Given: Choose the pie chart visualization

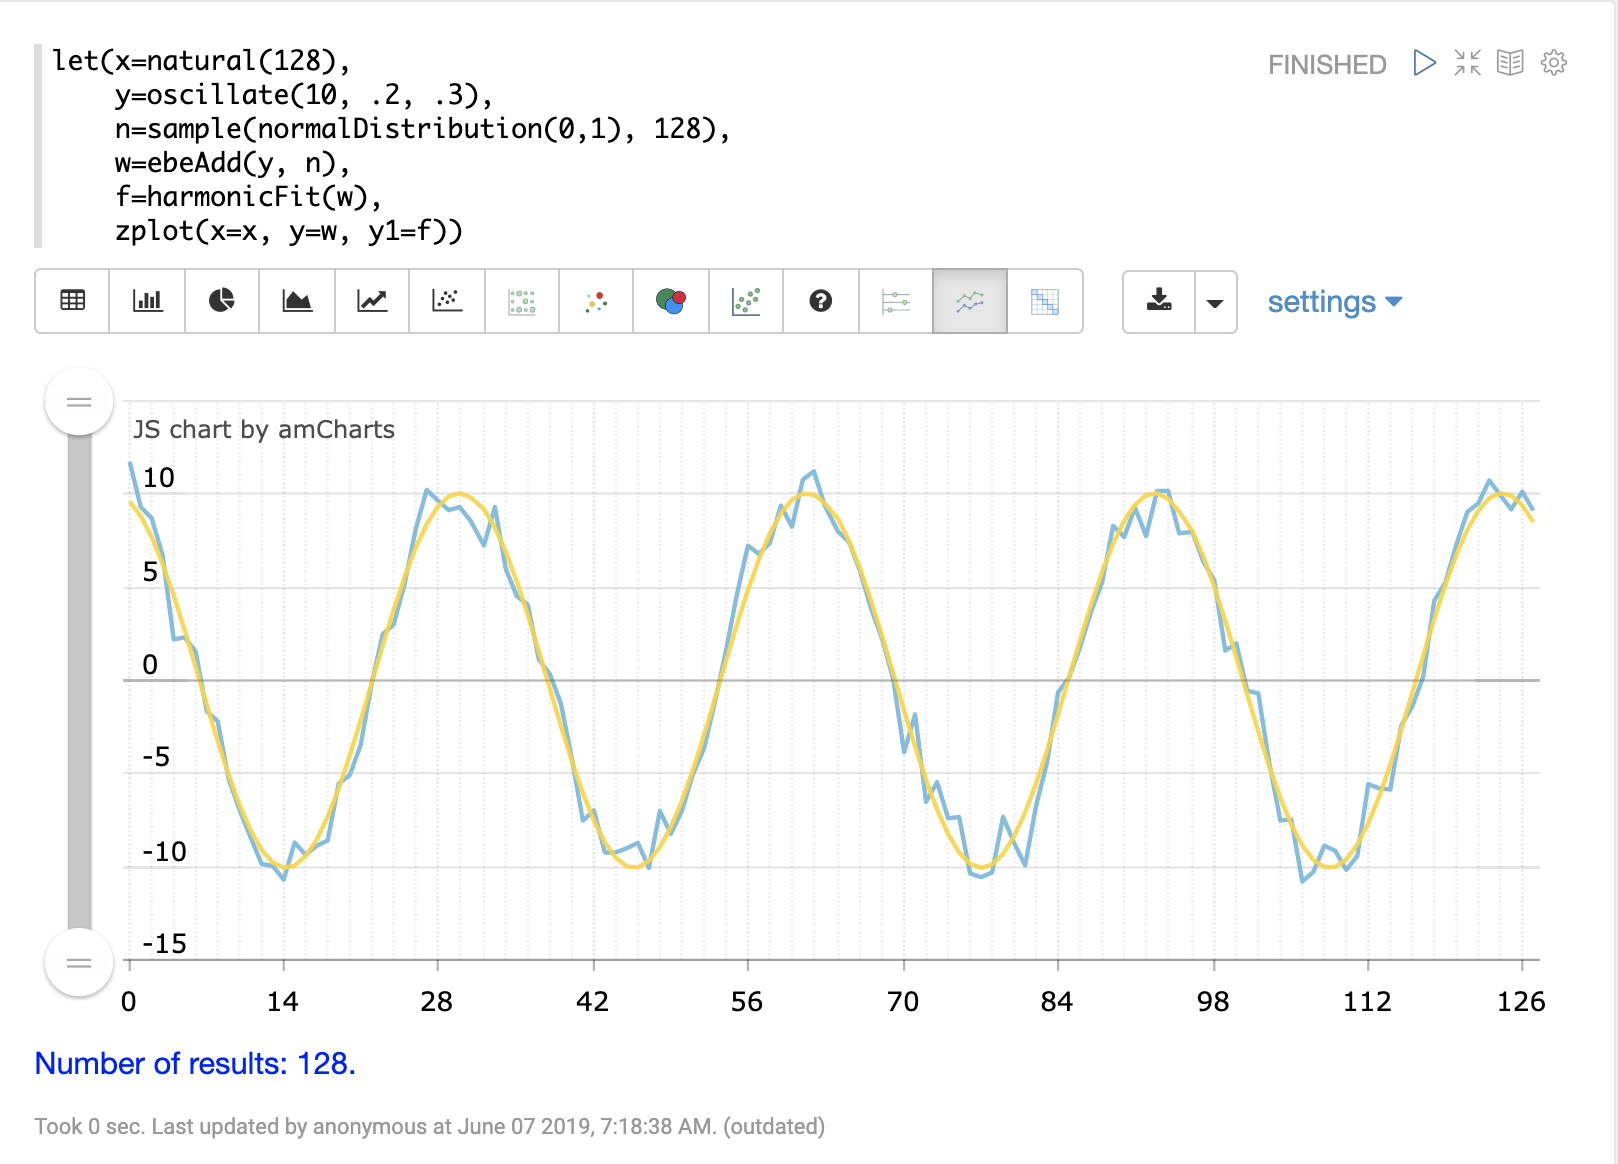Looking at the screenshot, I should 222,301.
